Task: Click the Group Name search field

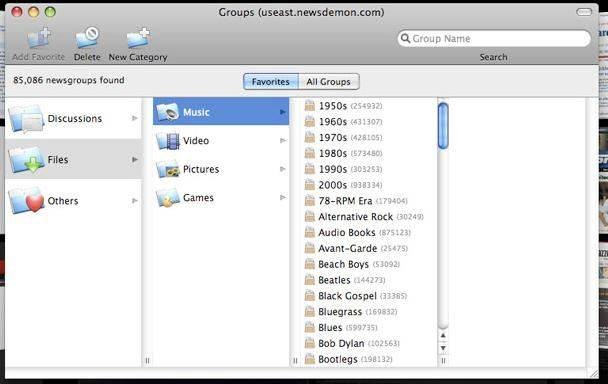Action: click(x=494, y=38)
